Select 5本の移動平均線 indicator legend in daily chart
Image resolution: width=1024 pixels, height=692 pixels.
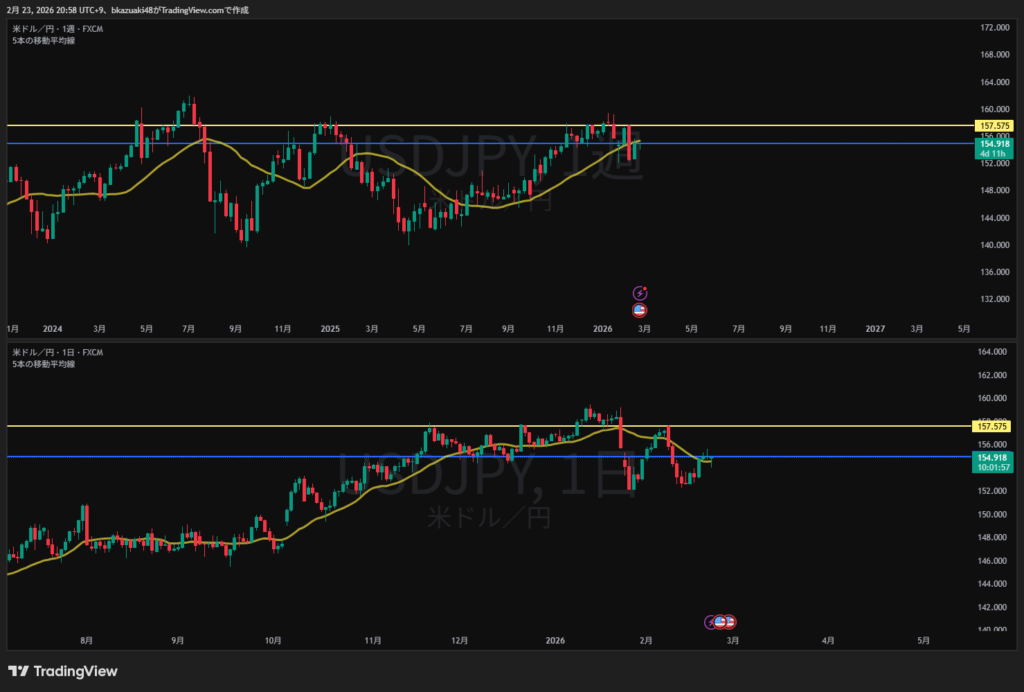click(43, 364)
